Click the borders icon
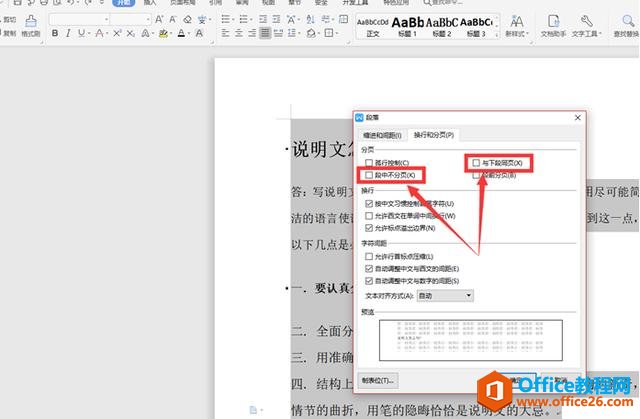The width and height of the screenshot is (640, 419). [329, 33]
